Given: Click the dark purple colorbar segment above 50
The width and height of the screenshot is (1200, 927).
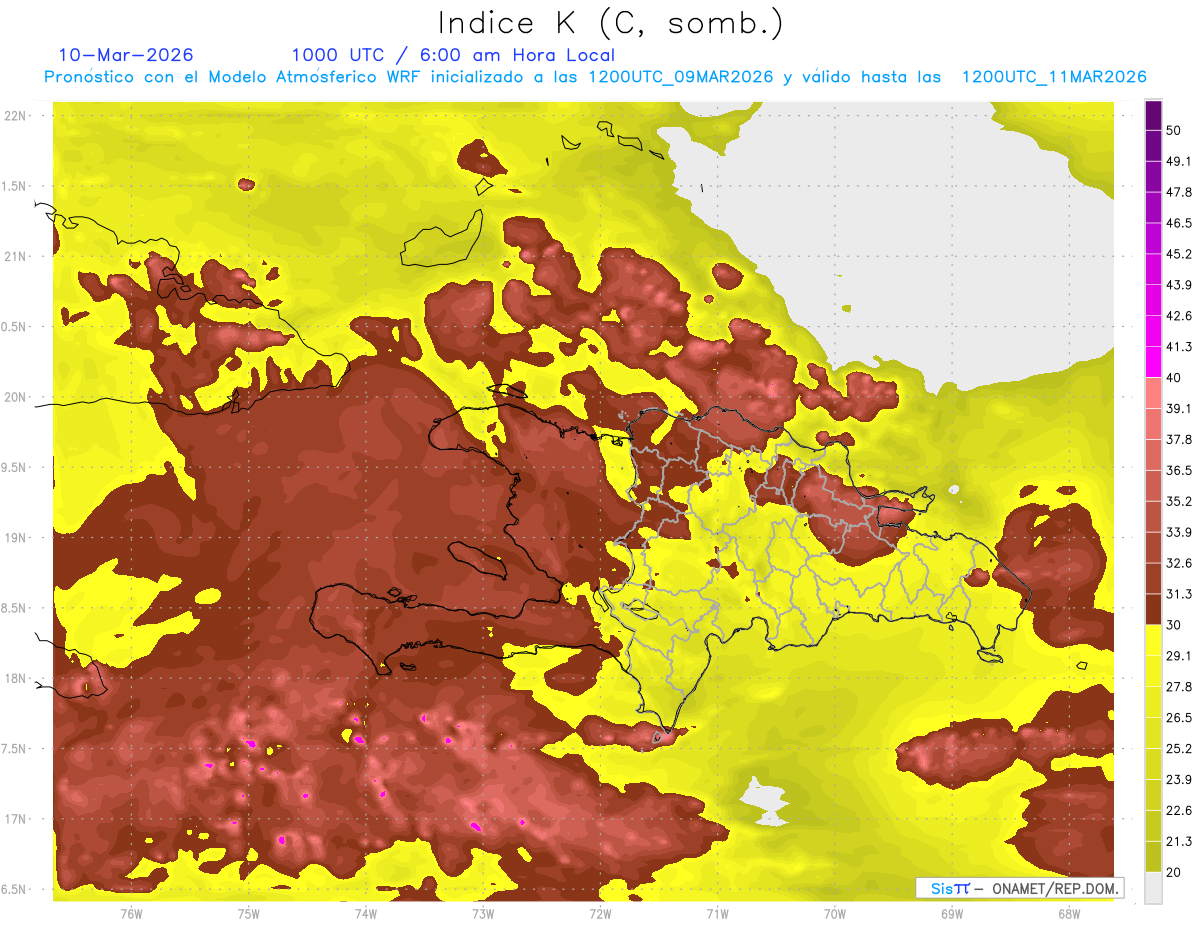Looking at the screenshot, I should 1153,116.
